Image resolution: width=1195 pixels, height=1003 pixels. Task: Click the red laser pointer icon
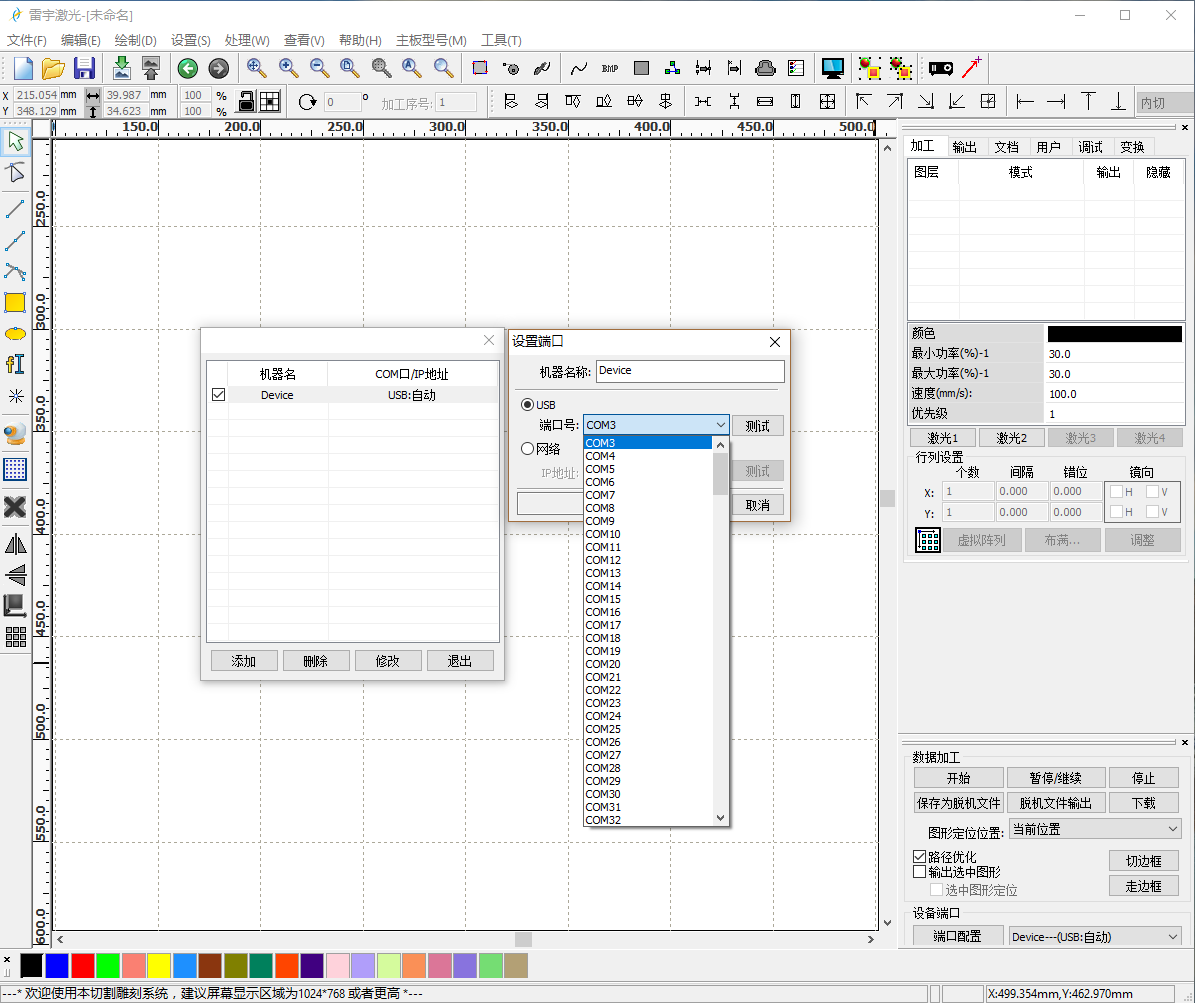[972, 67]
